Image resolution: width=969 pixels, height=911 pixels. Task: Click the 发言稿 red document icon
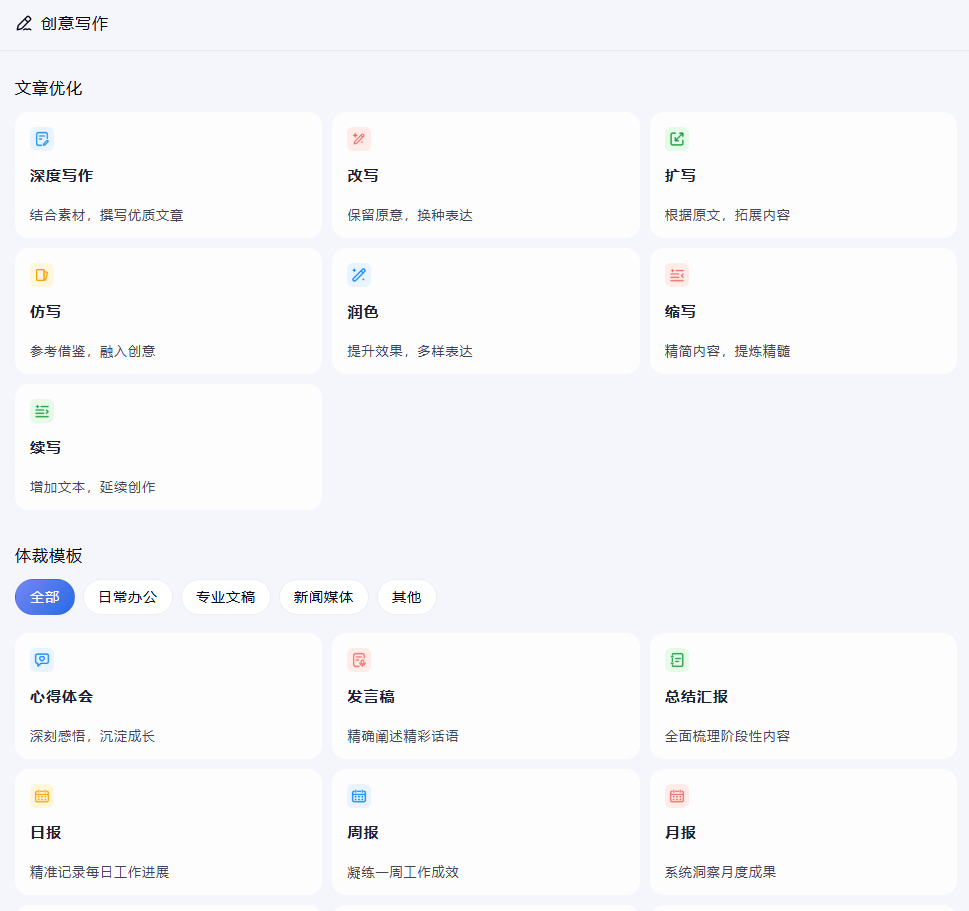tap(359, 660)
